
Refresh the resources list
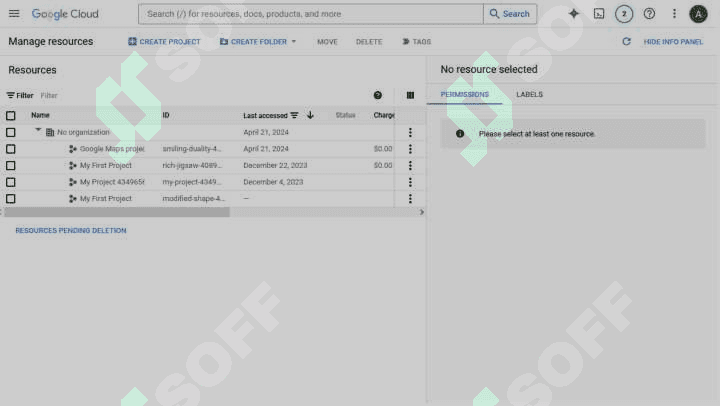click(626, 41)
